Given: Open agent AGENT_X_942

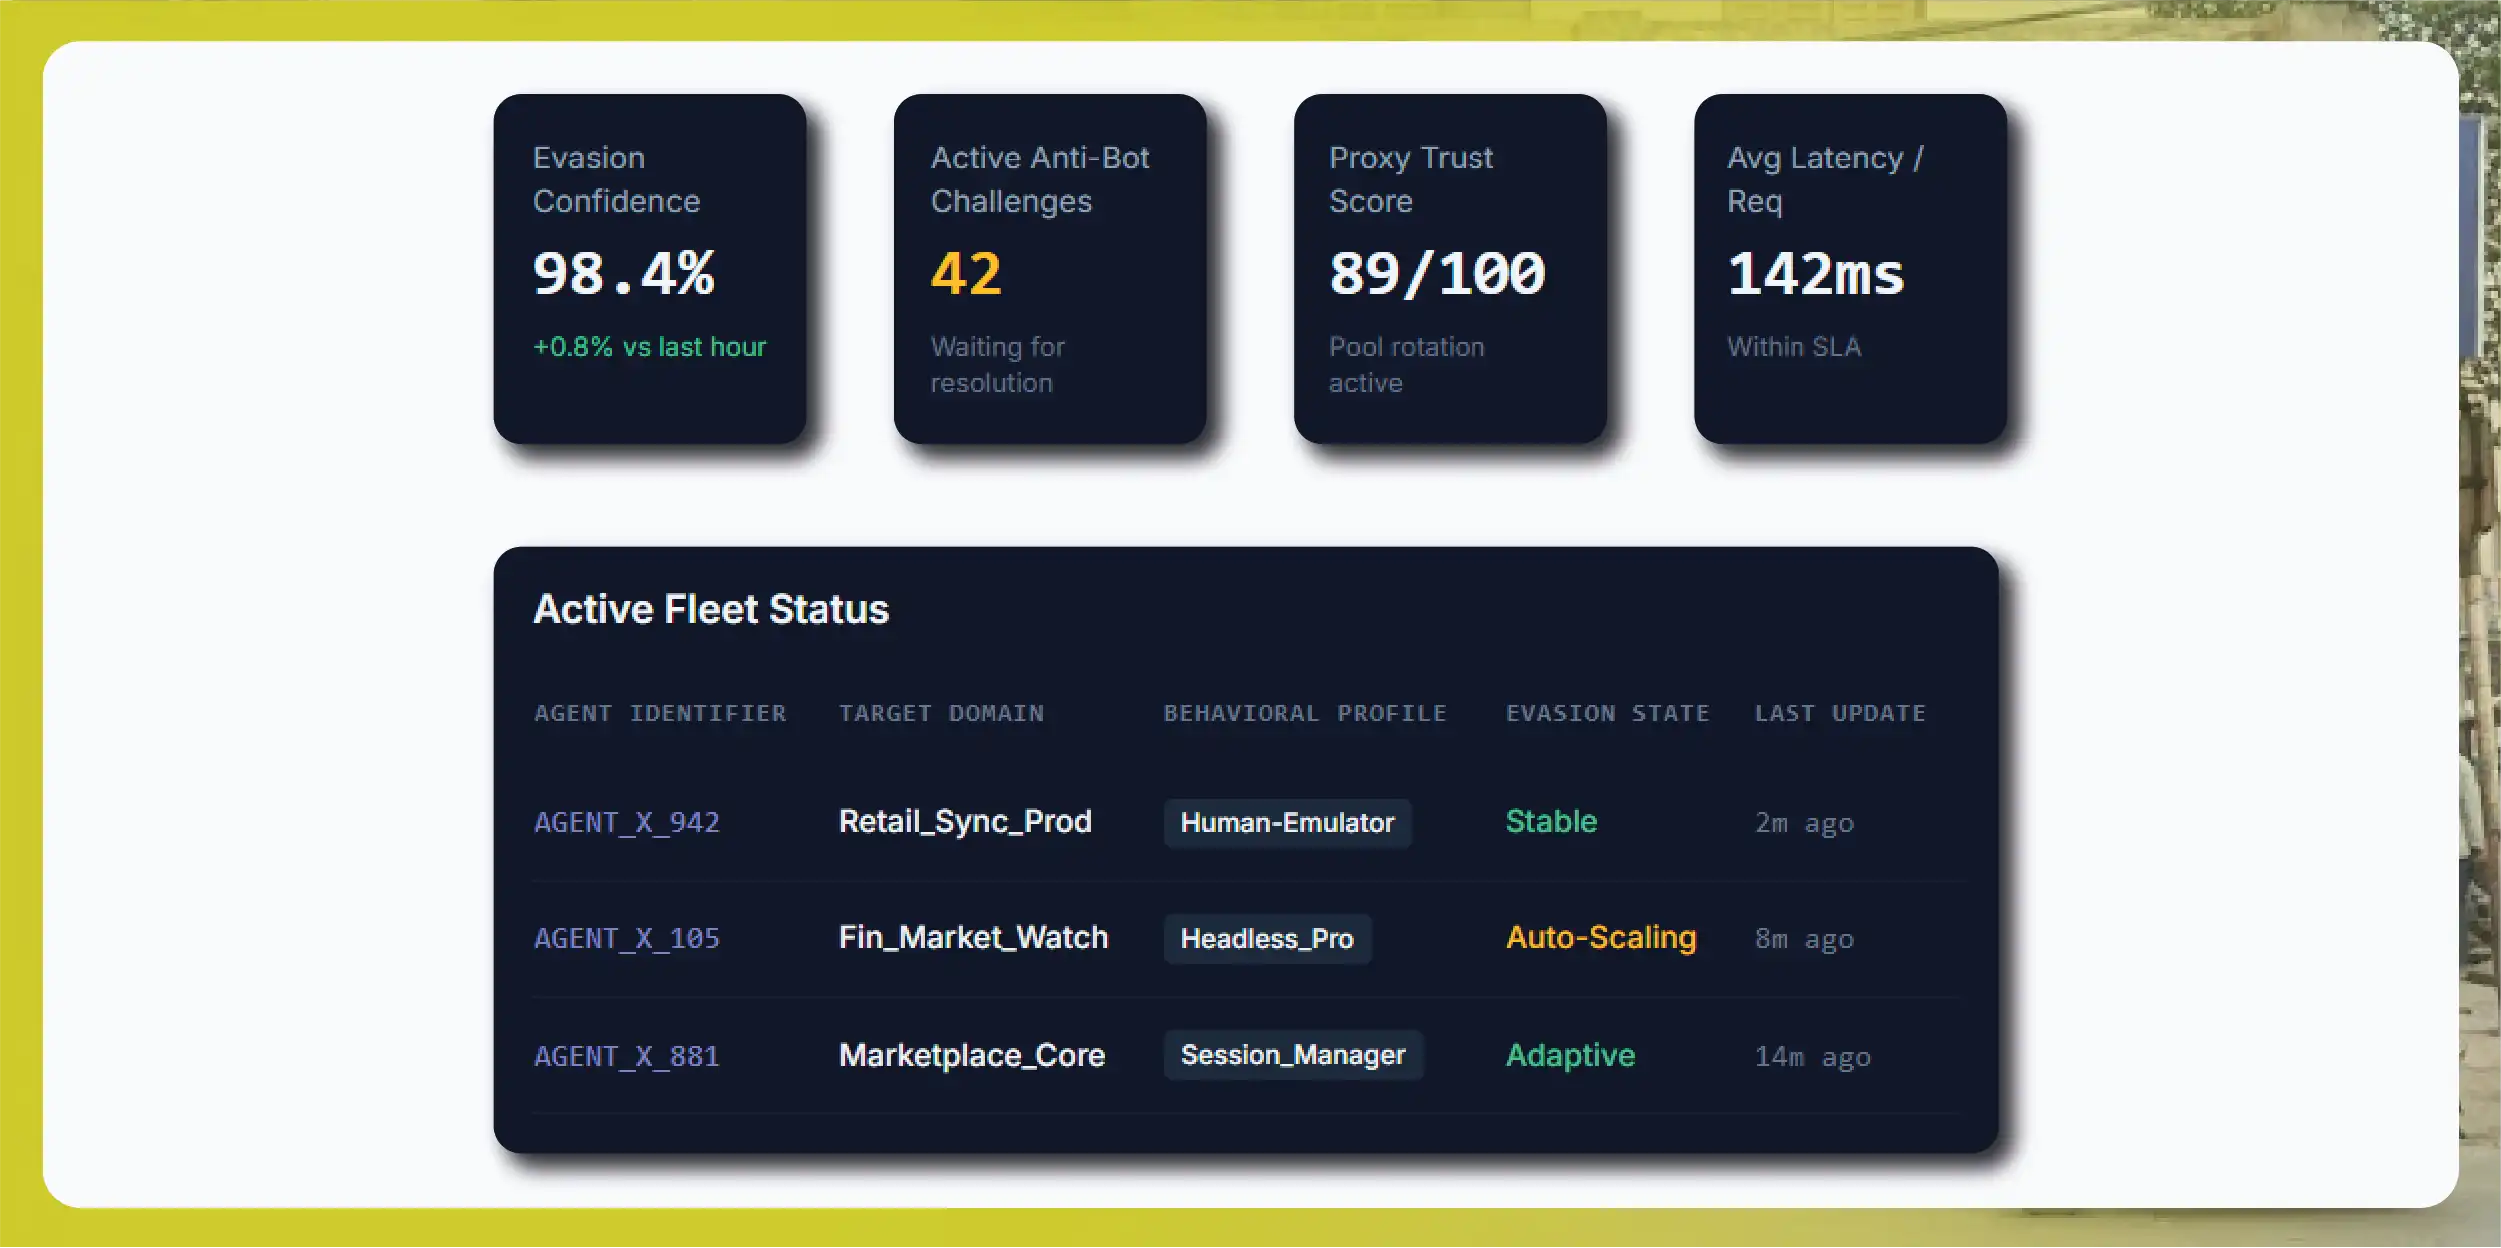Looking at the screenshot, I should click(x=627, y=823).
